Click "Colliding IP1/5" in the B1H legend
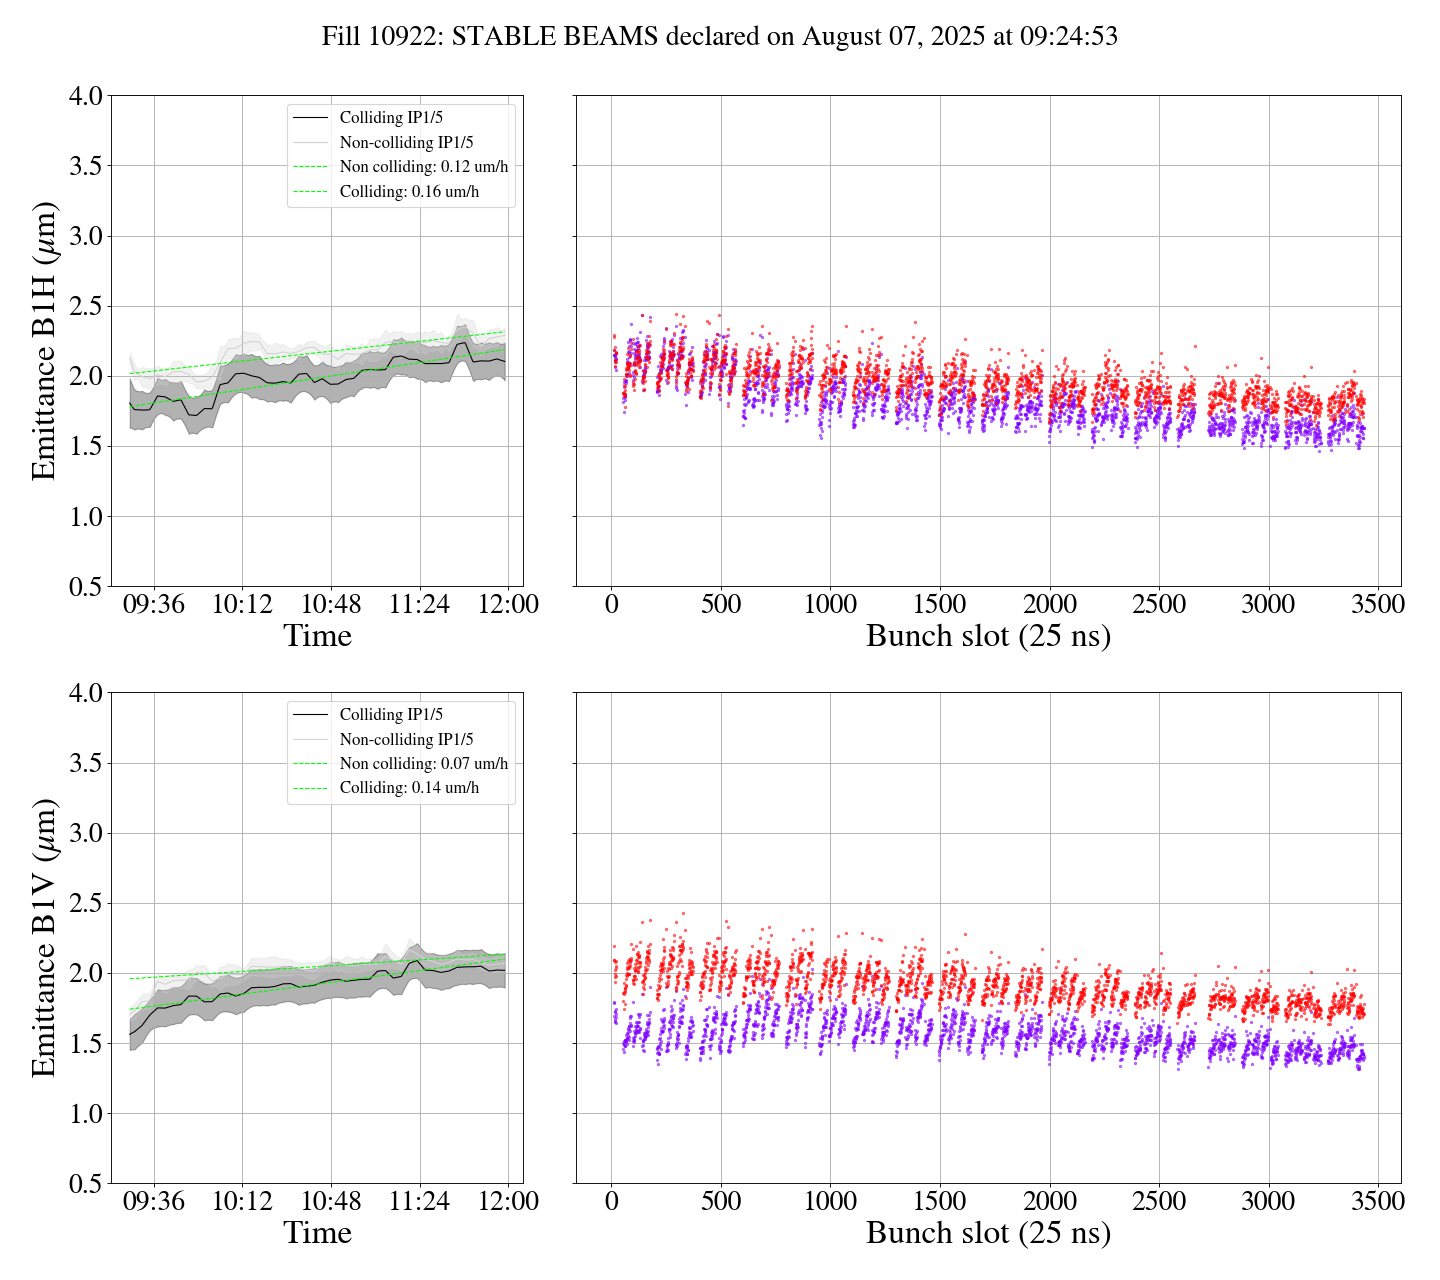Image resolution: width=1440 pixels, height=1280 pixels. 391,118
